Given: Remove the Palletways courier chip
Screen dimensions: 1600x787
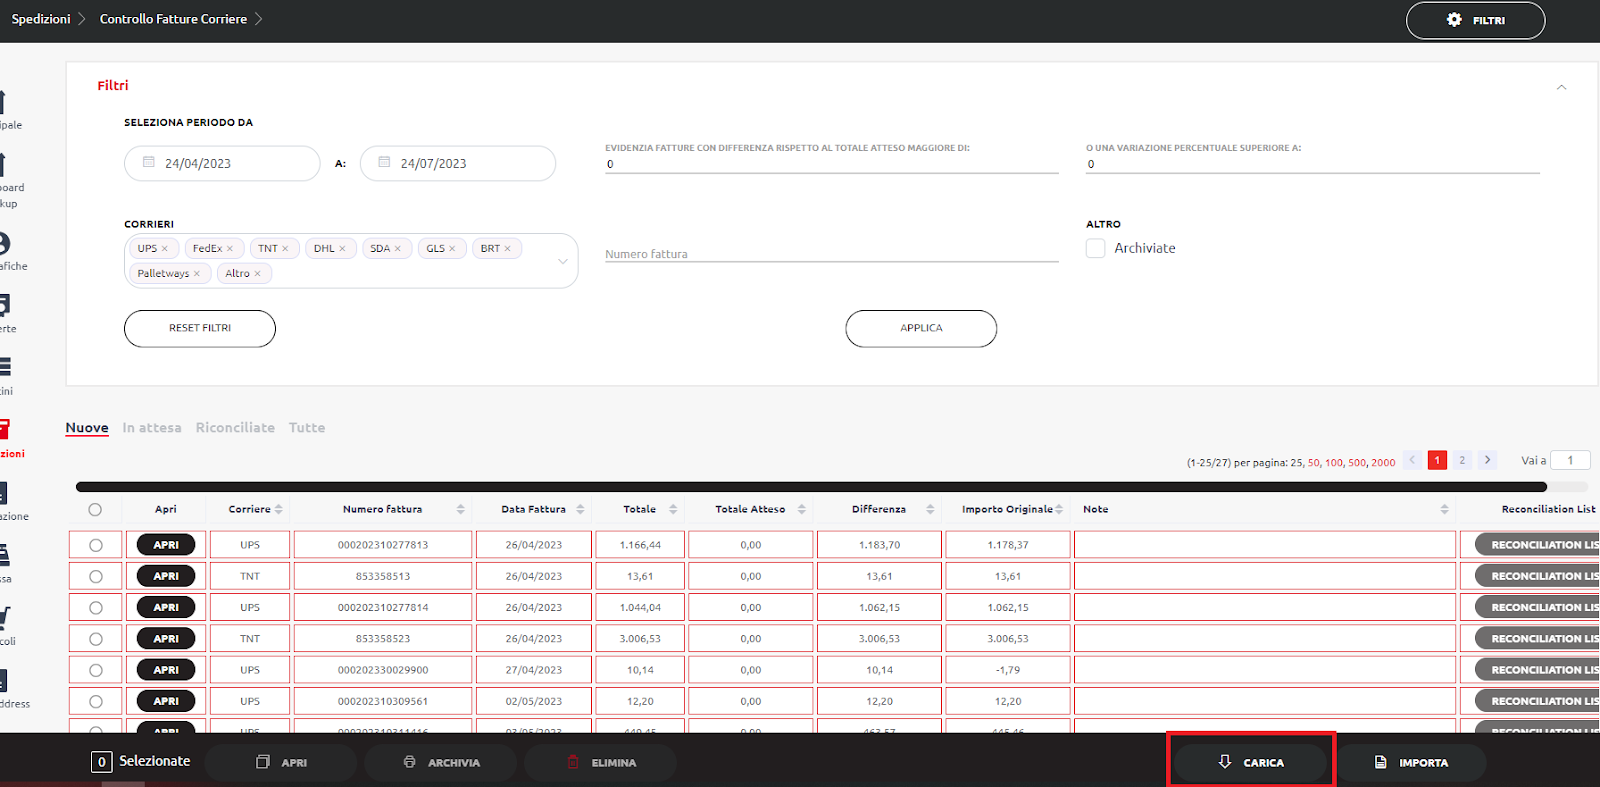Looking at the screenshot, I should click(197, 274).
